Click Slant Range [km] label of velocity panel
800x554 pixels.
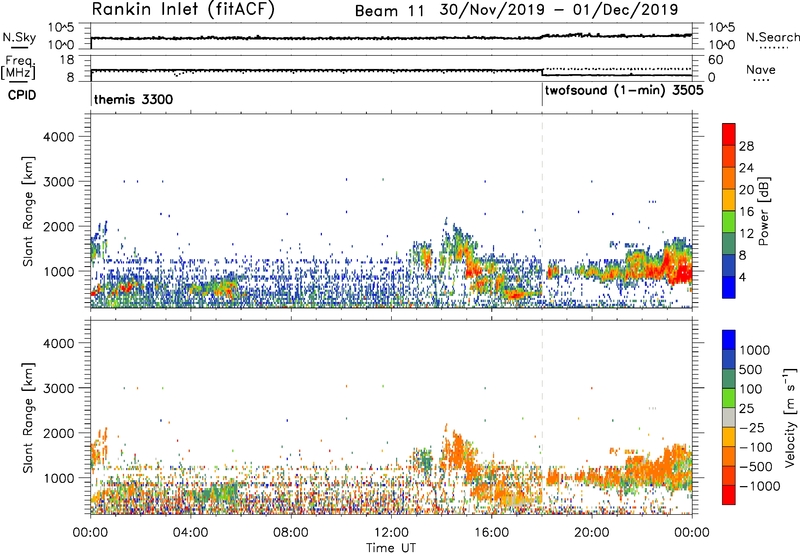pos(28,418)
